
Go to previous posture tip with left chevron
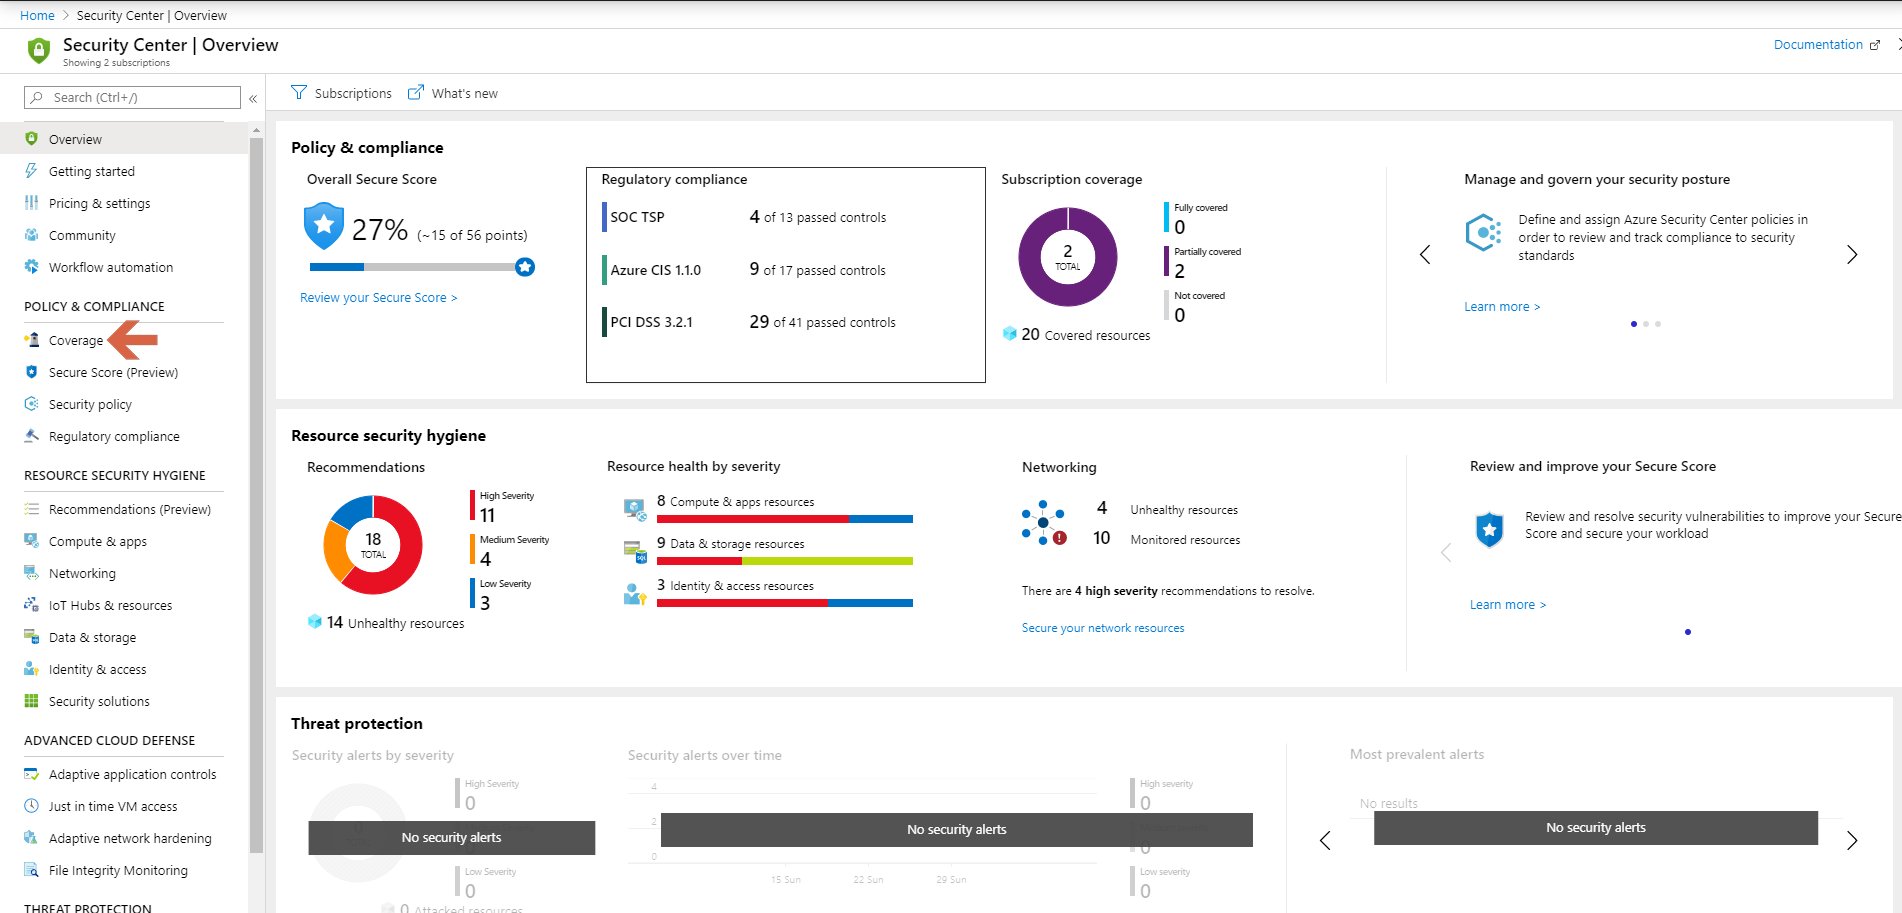[1425, 254]
